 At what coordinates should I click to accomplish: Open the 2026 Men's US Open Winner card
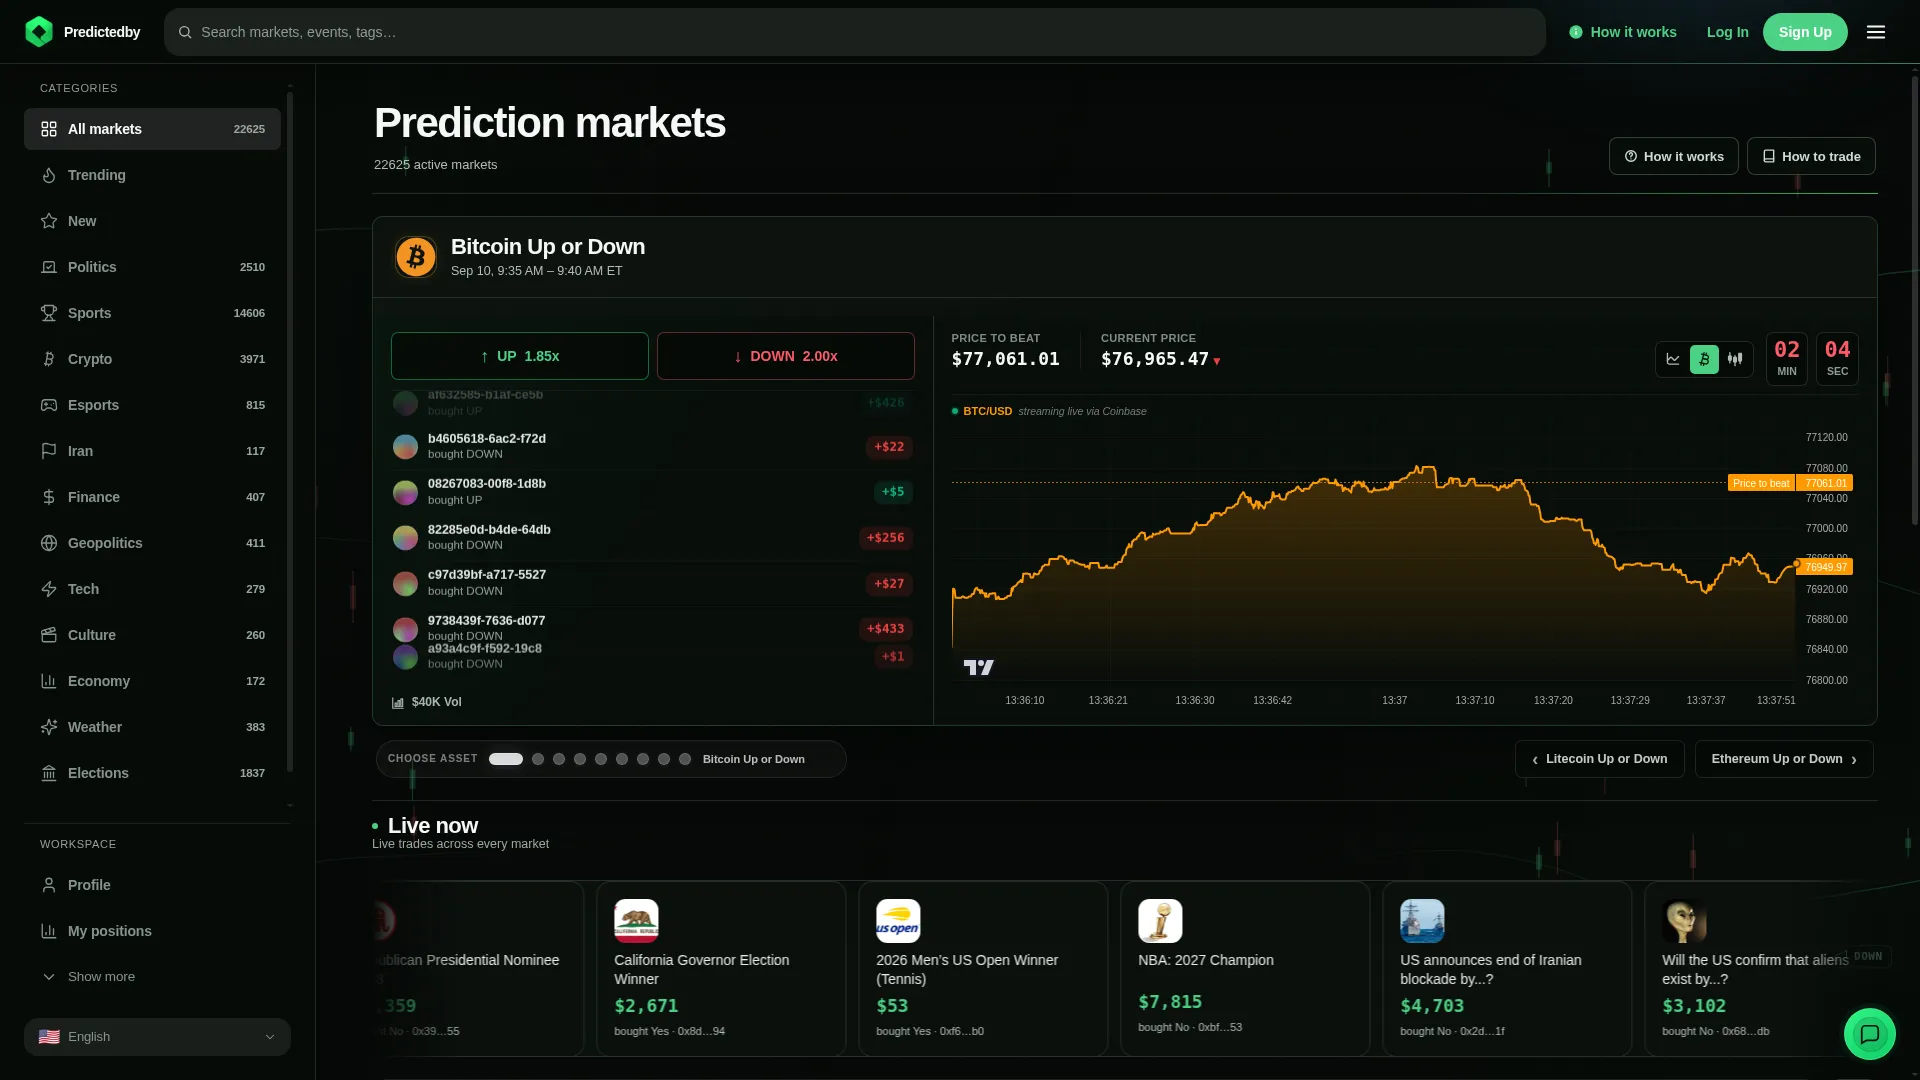click(983, 968)
